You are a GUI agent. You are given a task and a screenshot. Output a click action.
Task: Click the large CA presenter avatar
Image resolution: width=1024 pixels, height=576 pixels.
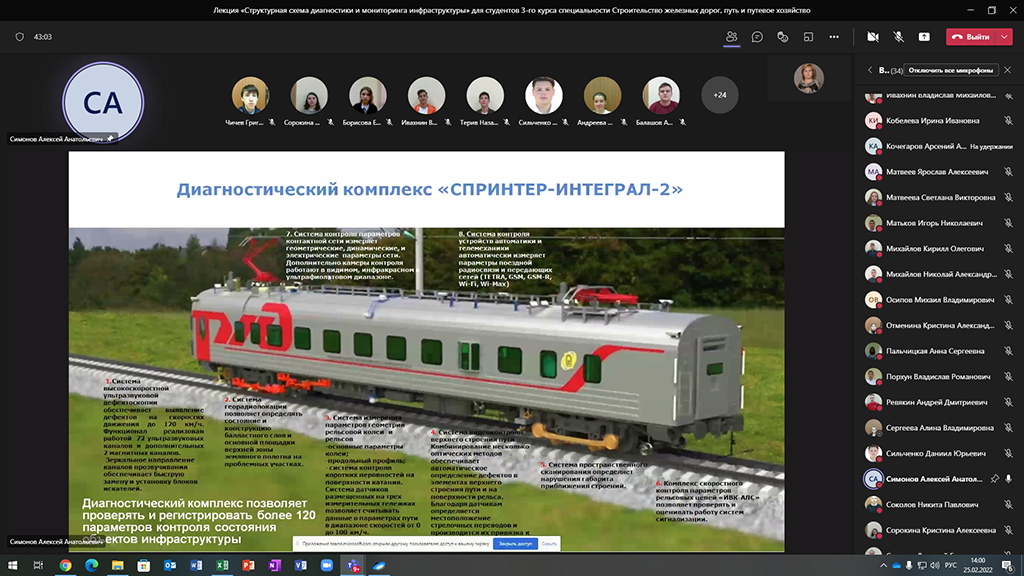[103, 103]
